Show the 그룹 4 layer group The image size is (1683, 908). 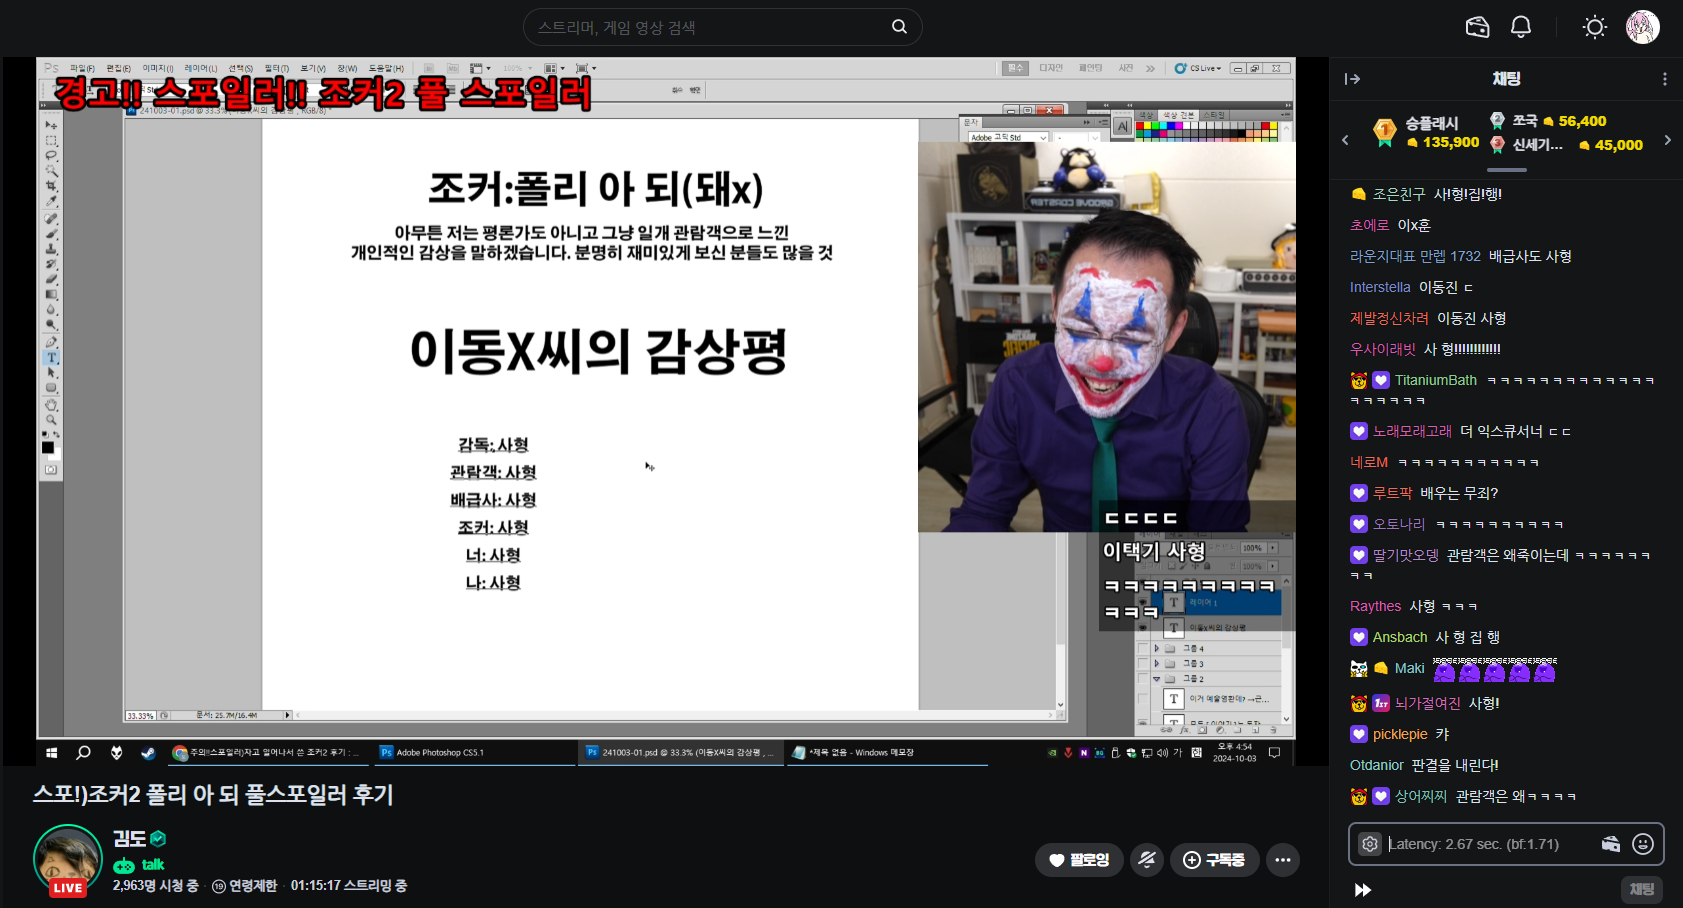[x=1143, y=648]
